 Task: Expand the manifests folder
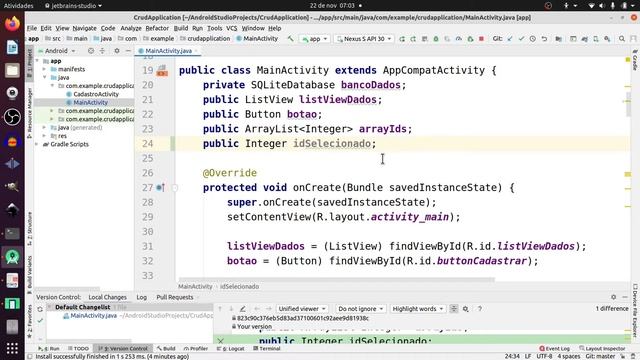pos(44,69)
